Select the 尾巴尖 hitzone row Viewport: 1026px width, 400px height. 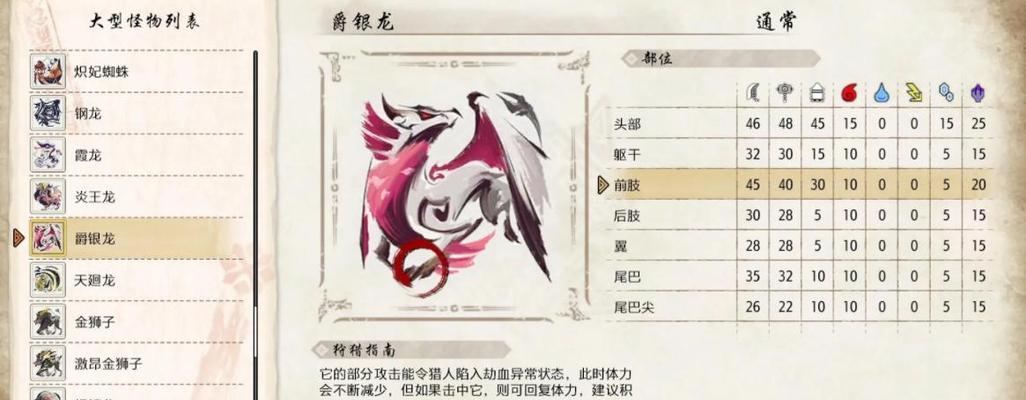coord(800,307)
